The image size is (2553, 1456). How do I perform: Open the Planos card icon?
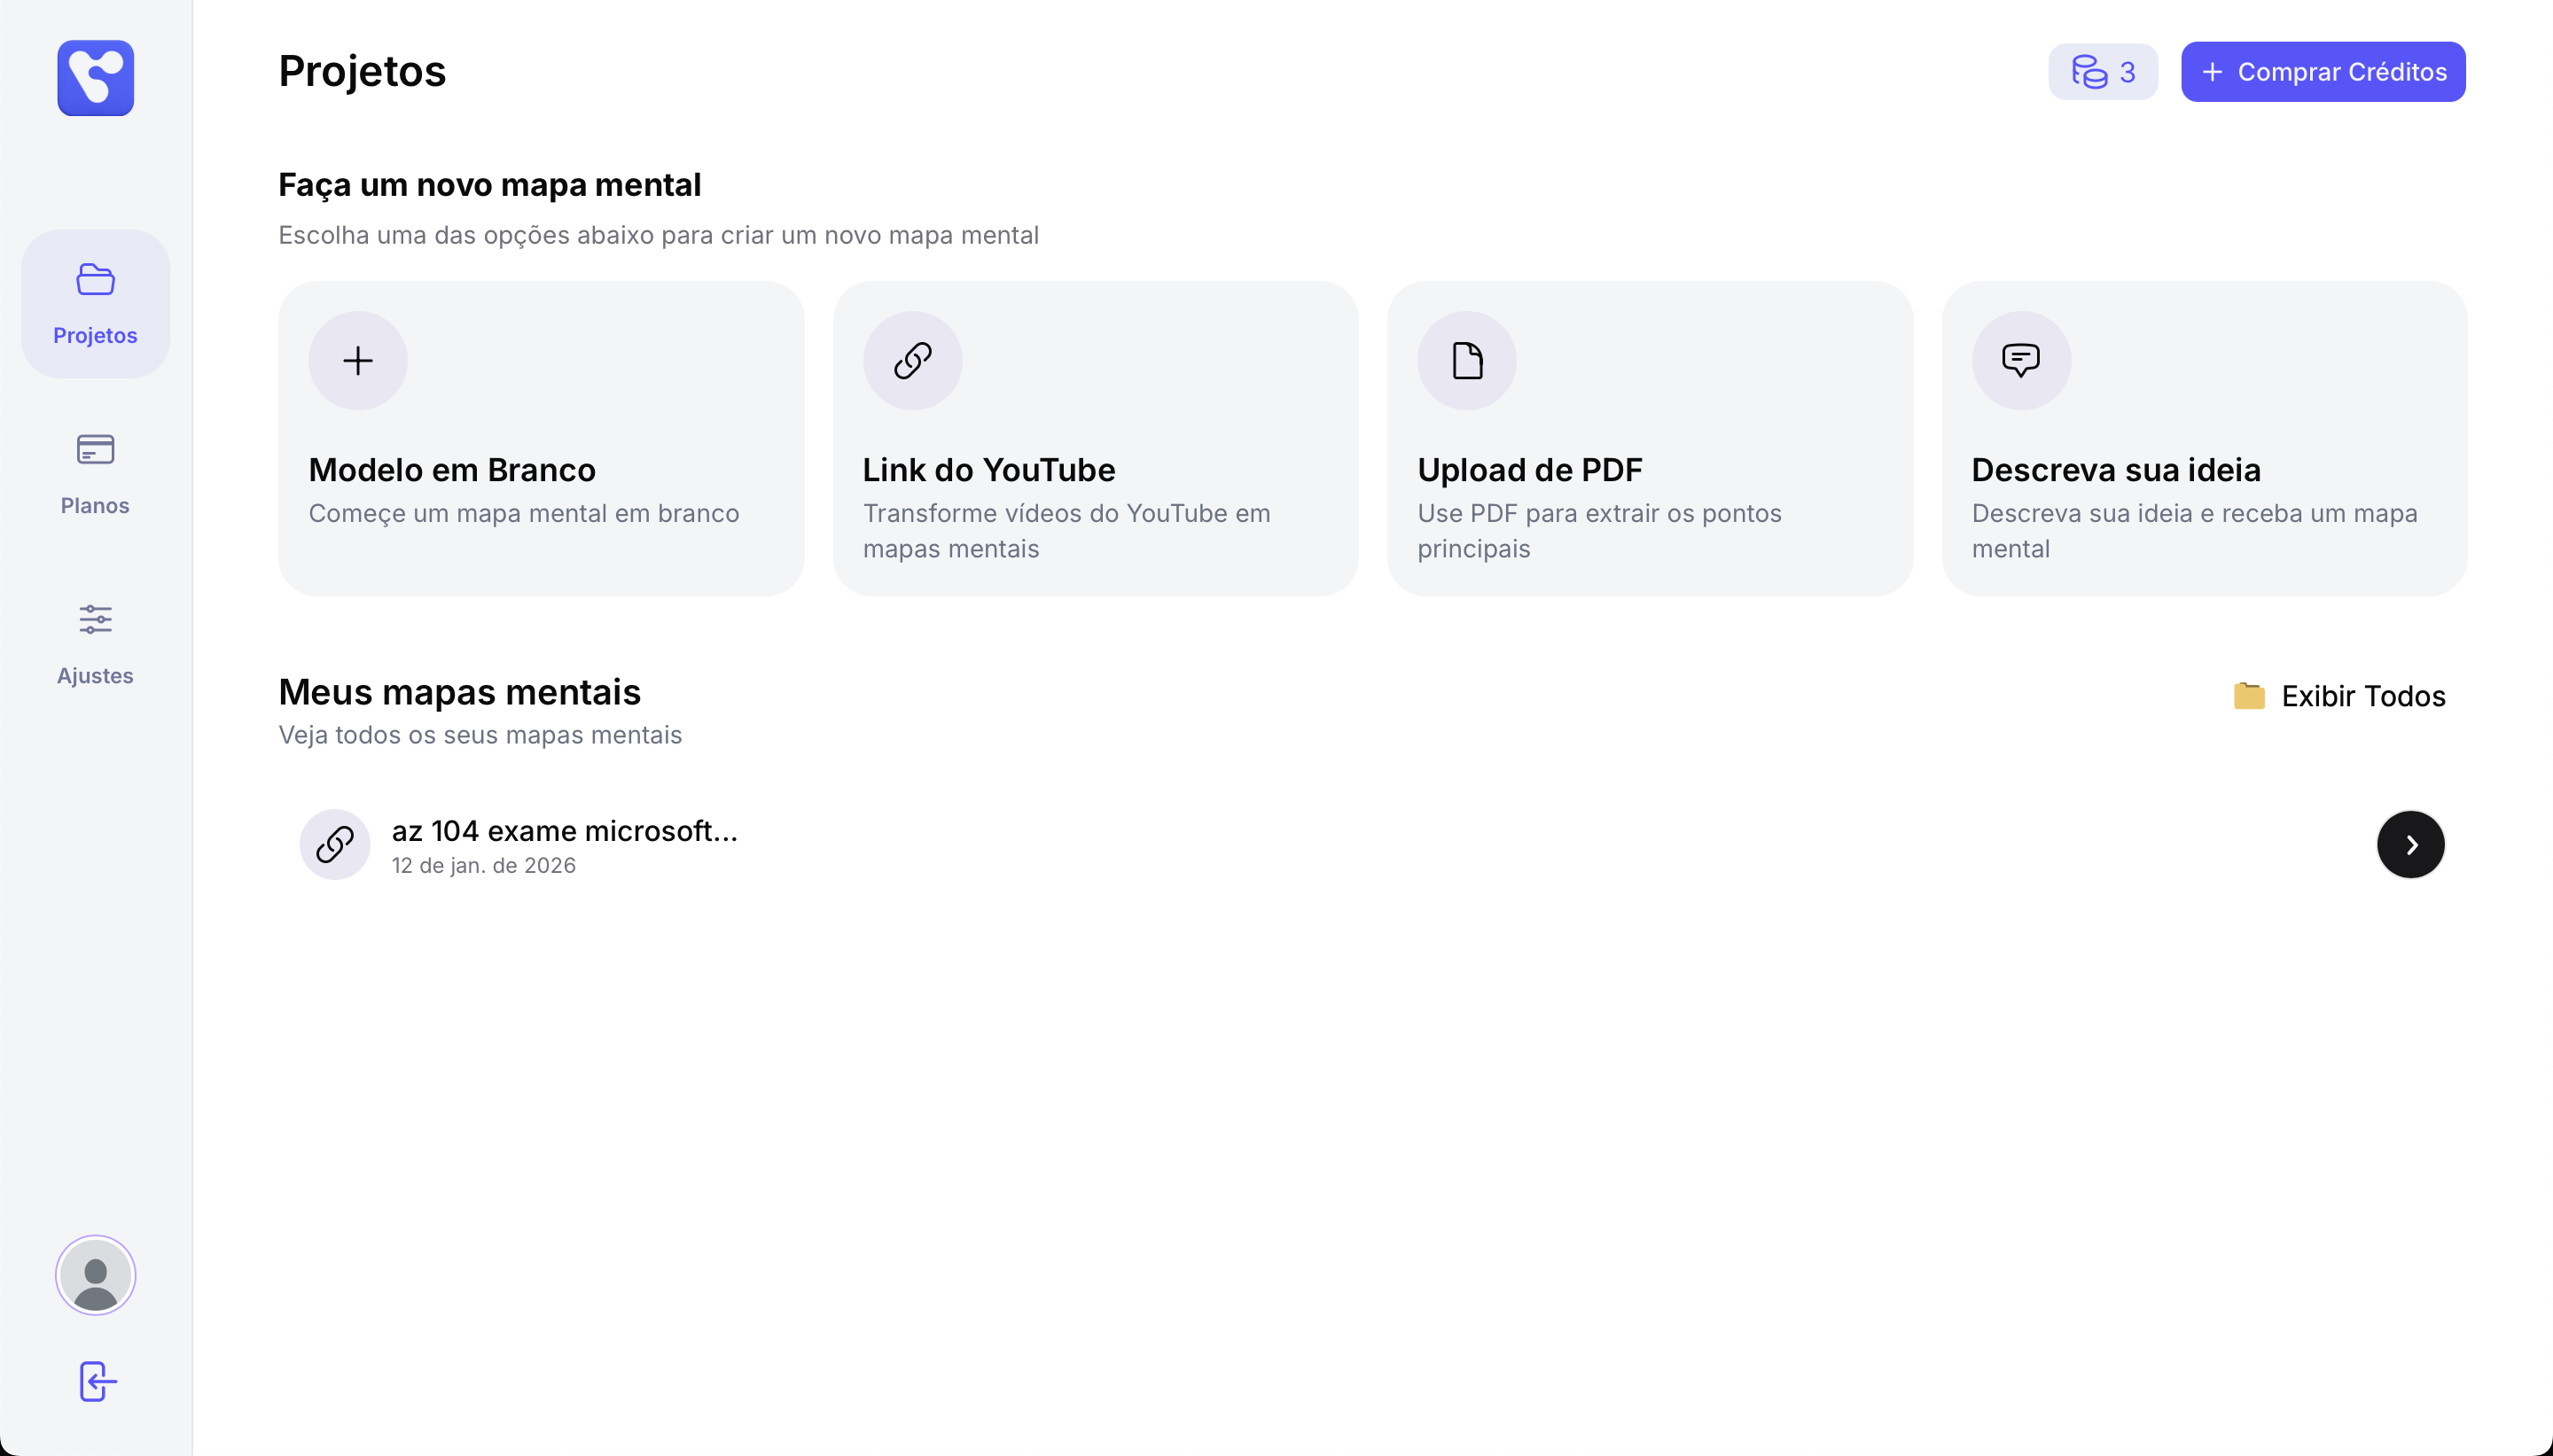[x=95, y=450]
